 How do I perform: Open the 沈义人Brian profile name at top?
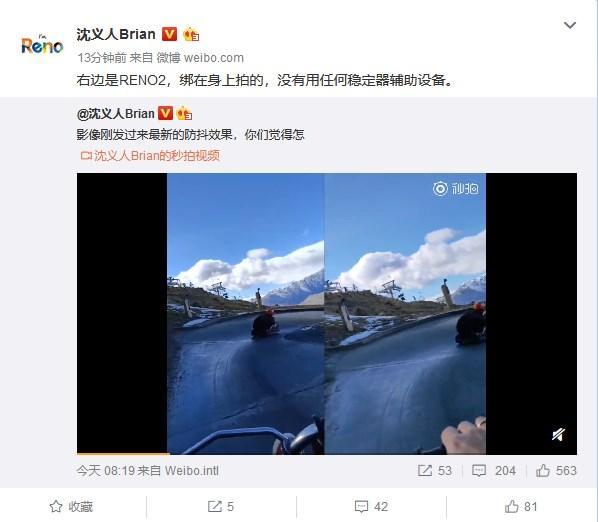coord(116,34)
